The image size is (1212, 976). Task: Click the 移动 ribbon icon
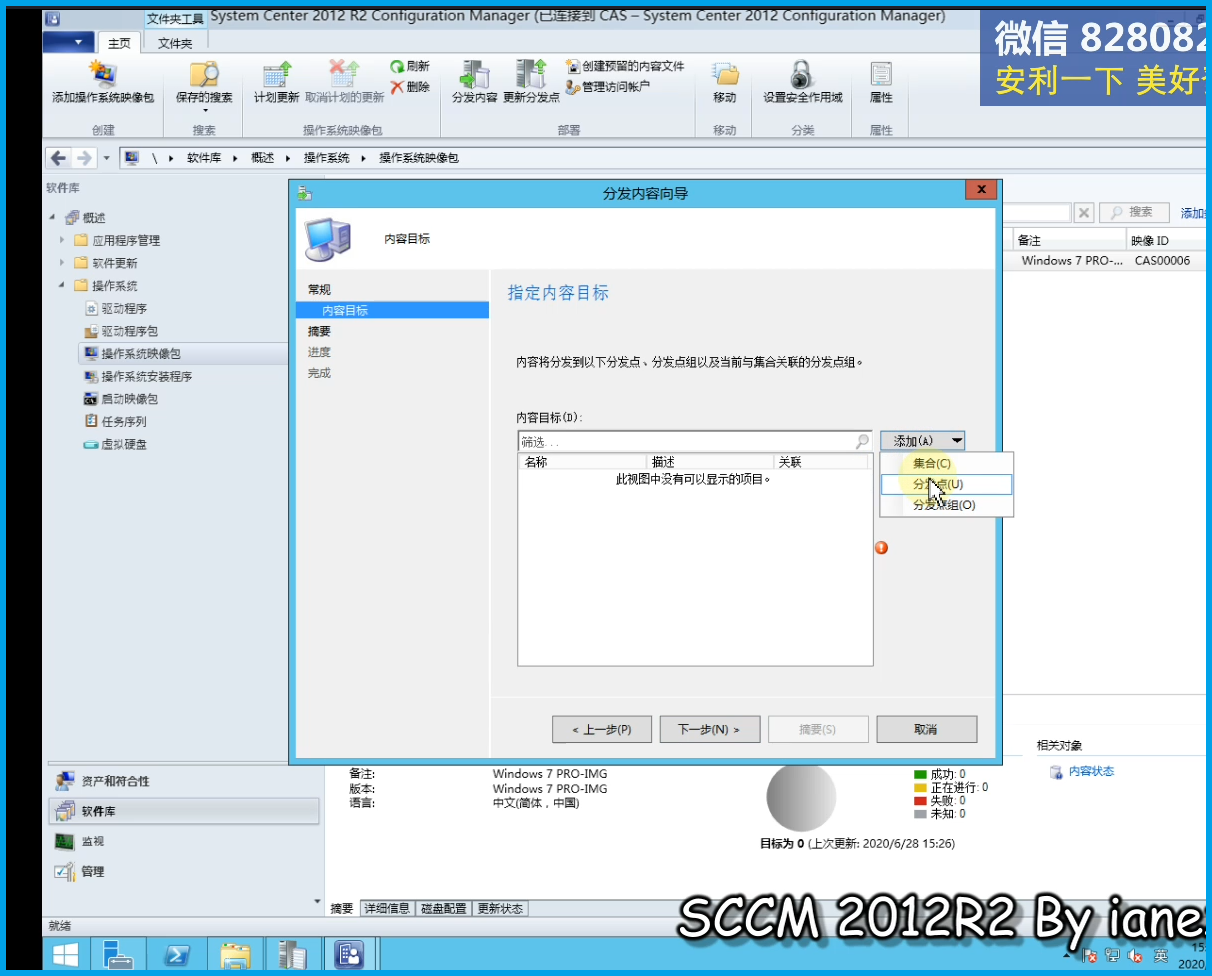pyautogui.click(x=724, y=83)
